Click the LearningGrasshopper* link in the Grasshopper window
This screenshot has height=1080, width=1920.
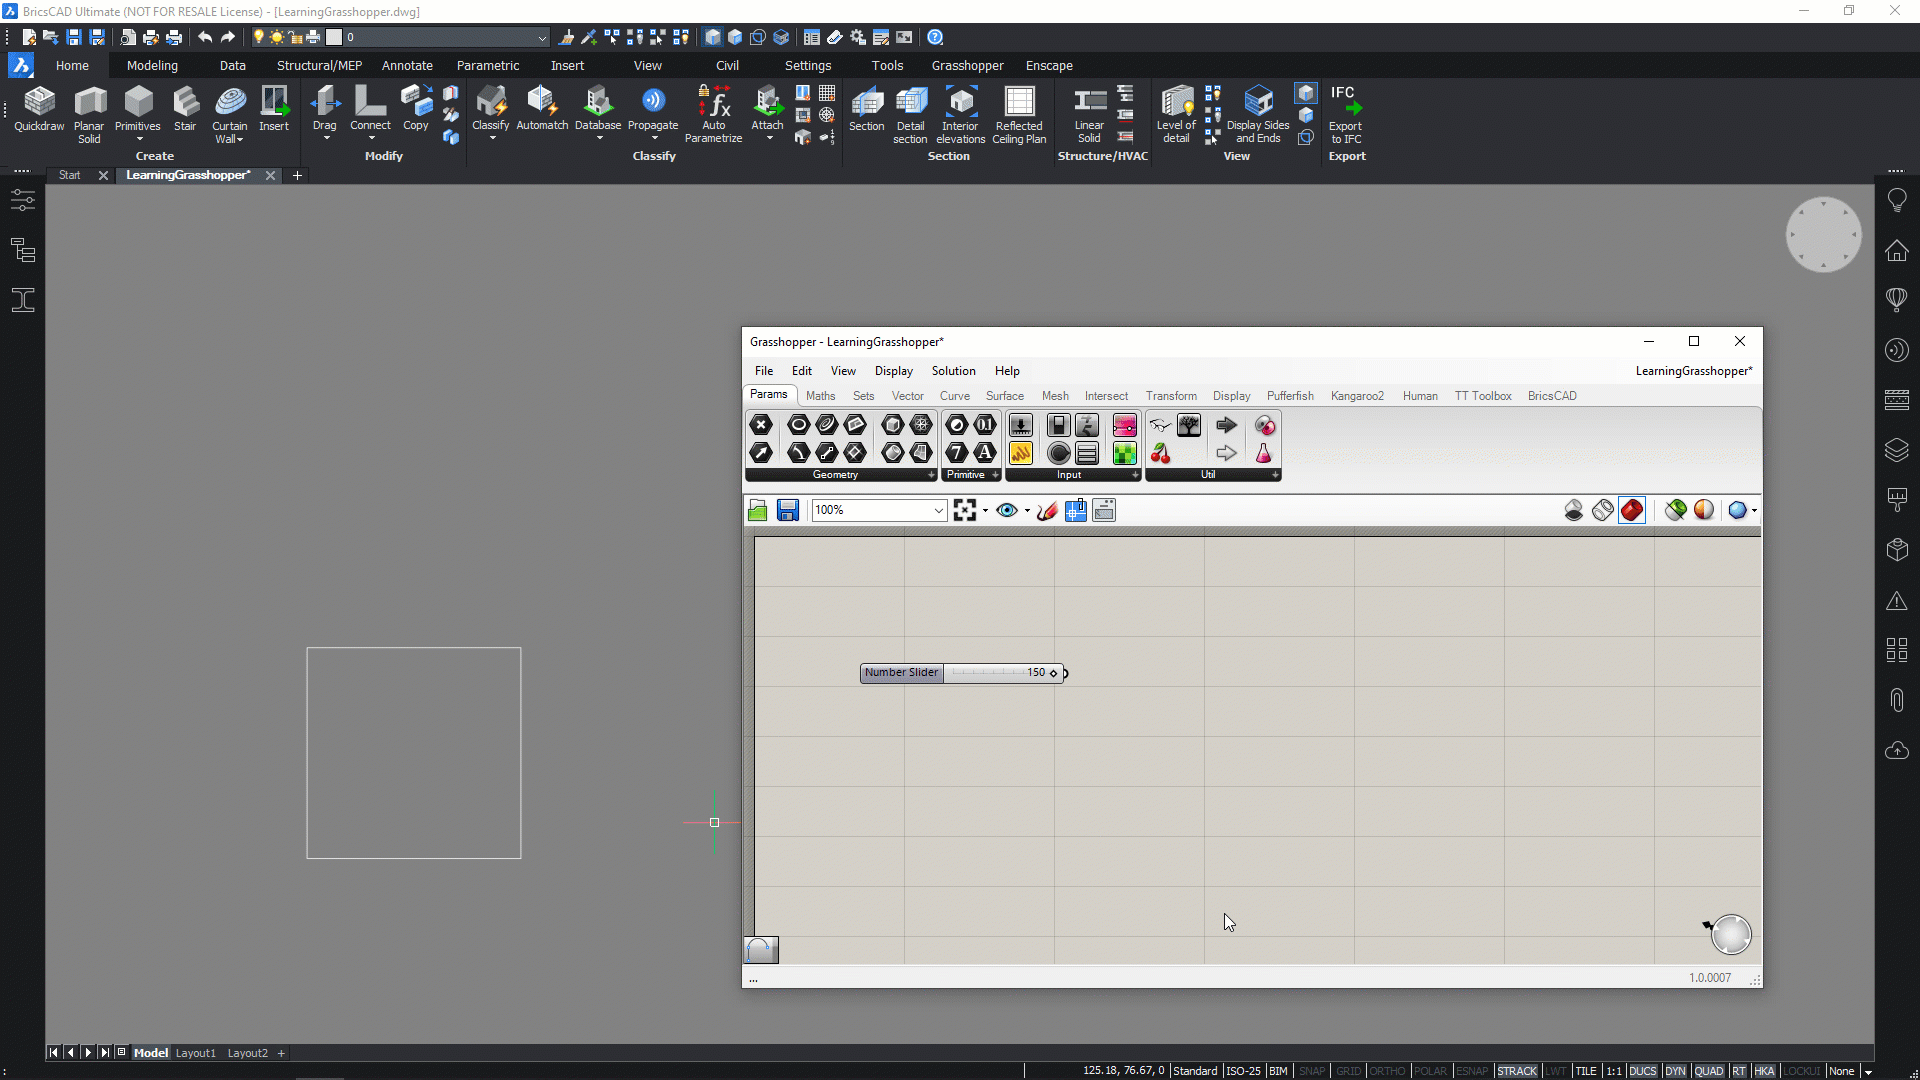[1693, 370]
